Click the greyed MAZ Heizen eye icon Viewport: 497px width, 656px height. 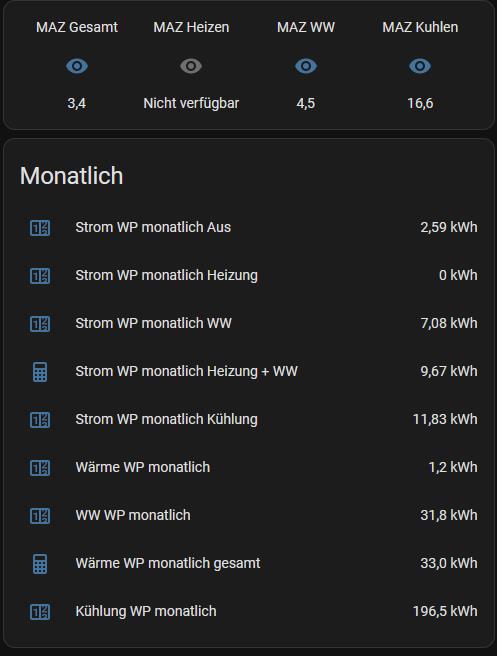[x=191, y=66]
